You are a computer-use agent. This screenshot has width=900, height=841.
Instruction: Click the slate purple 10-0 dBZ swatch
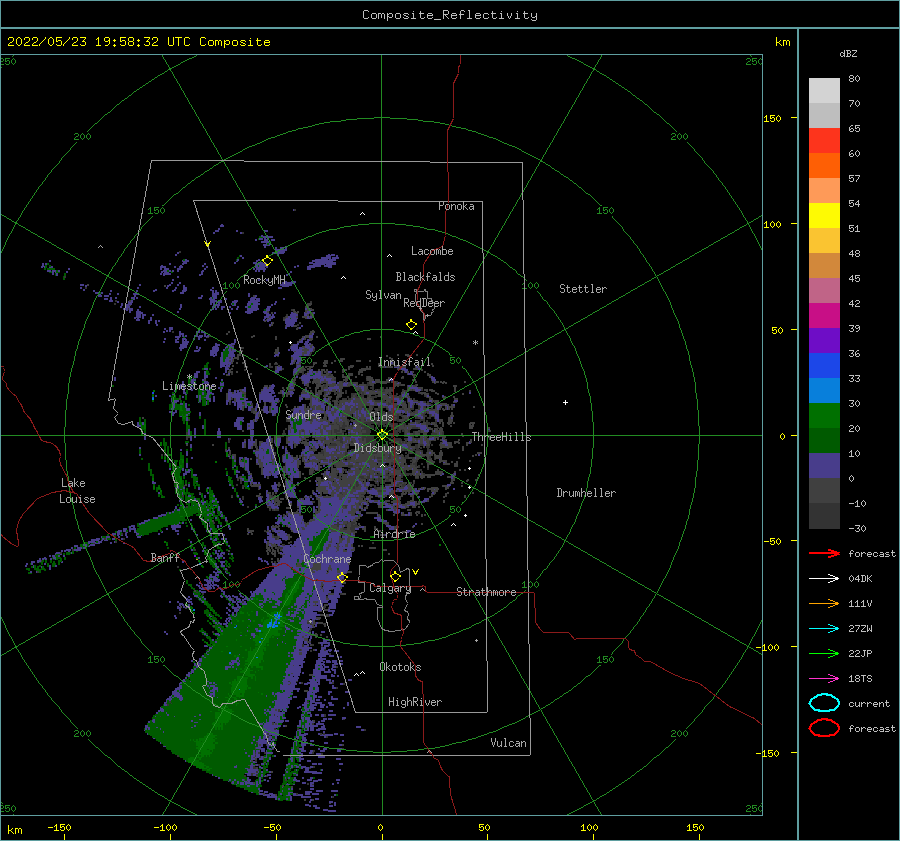click(824, 466)
